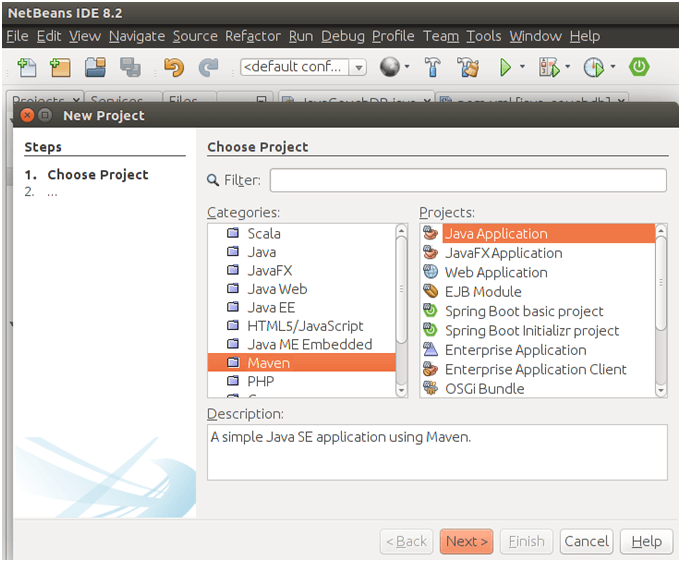Select OSGi Bundle project type

(538, 388)
